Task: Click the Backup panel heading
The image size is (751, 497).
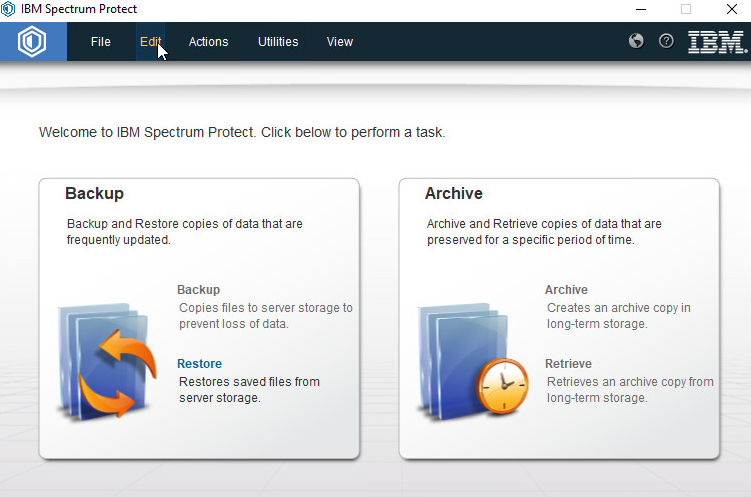Action: (94, 194)
